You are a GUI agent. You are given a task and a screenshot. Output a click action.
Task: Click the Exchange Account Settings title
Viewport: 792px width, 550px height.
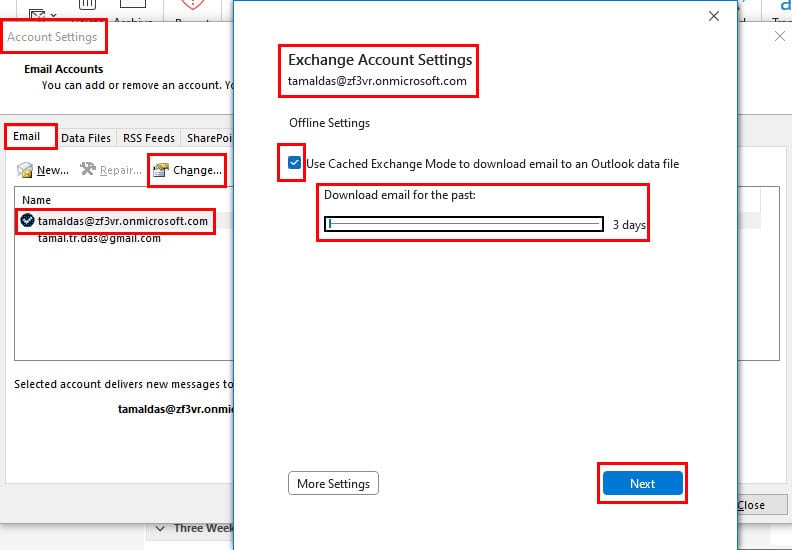click(x=380, y=60)
